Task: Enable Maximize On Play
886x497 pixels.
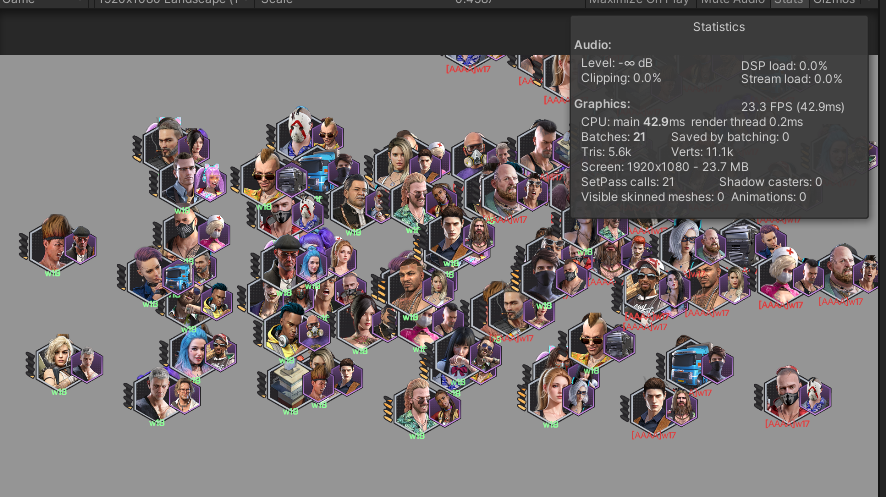Action: 639,3
